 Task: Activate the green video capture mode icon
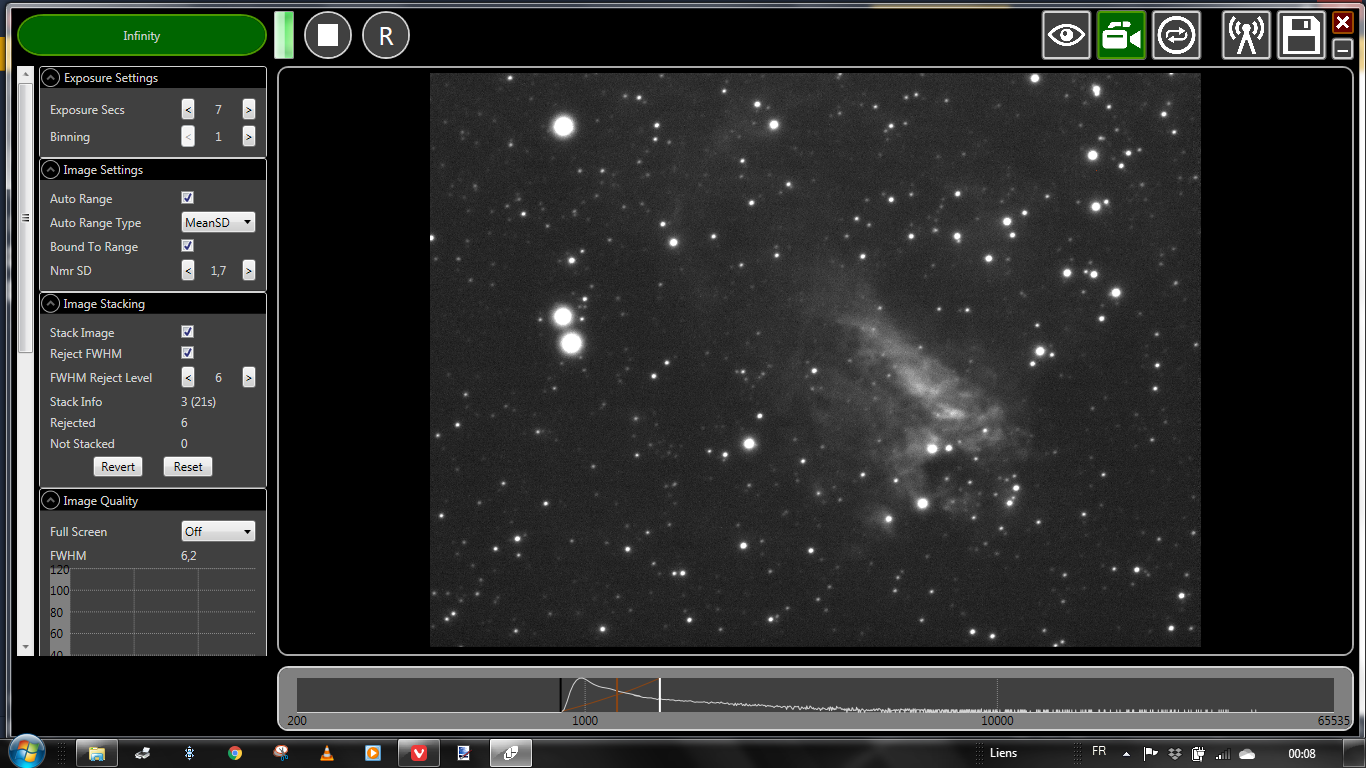click(1121, 34)
